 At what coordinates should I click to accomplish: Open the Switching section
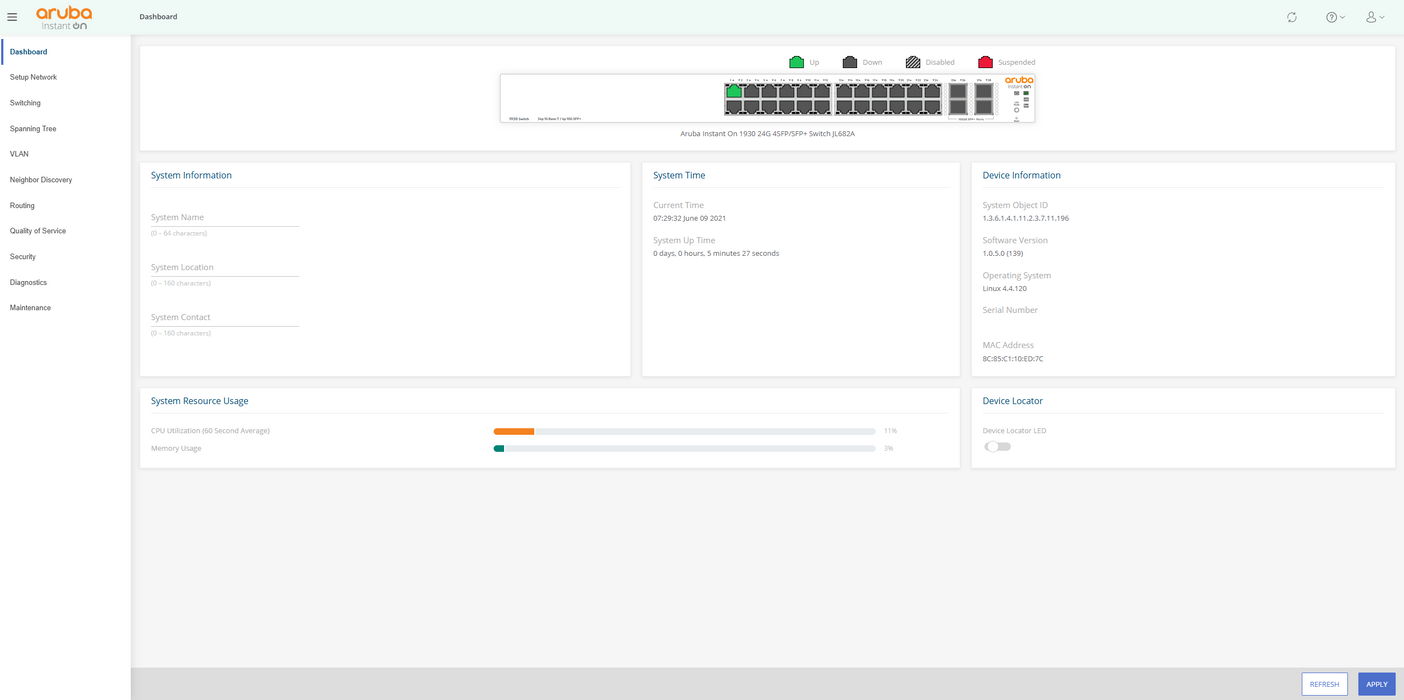tap(25, 103)
